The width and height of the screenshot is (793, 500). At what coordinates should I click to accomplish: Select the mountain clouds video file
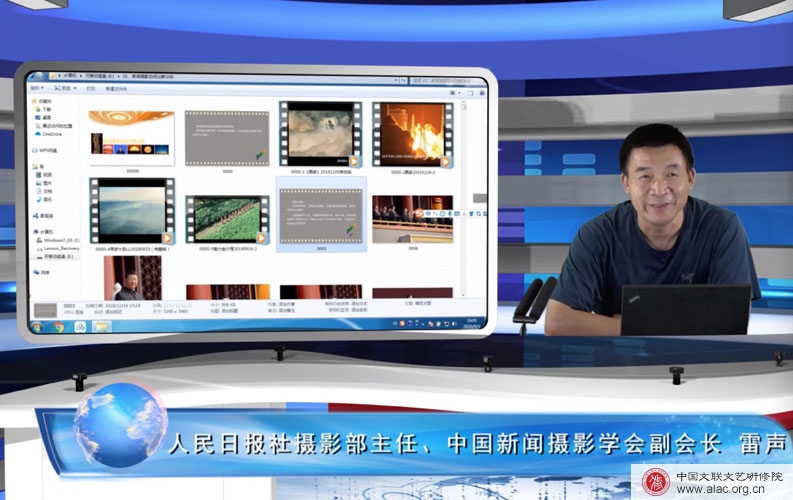pyautogui.click(x=131, y=210)
